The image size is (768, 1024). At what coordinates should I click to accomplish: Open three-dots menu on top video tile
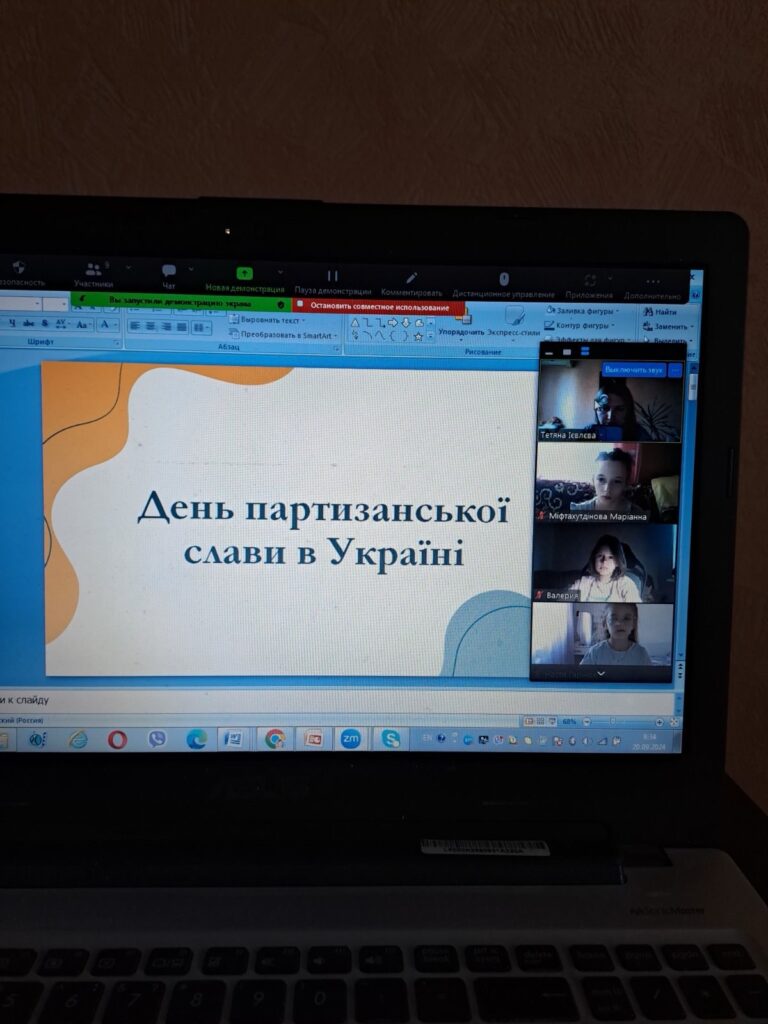pyautogui.click(x=675, y=370)
